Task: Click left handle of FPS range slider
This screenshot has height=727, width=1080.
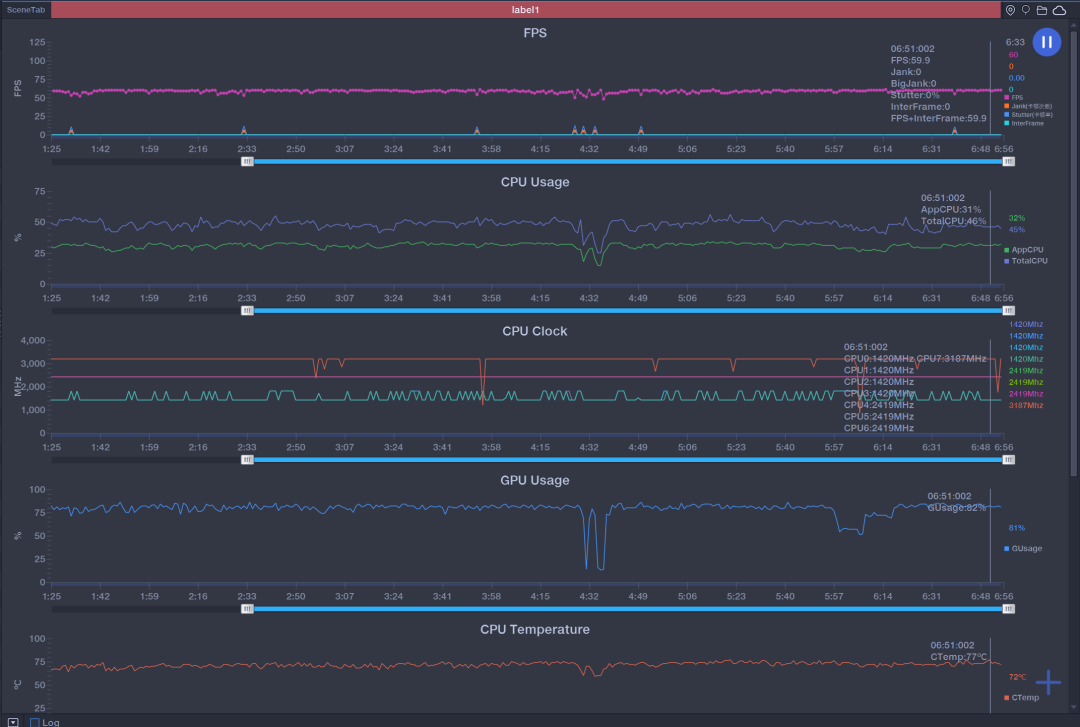Action: click(x=247, y=161)
